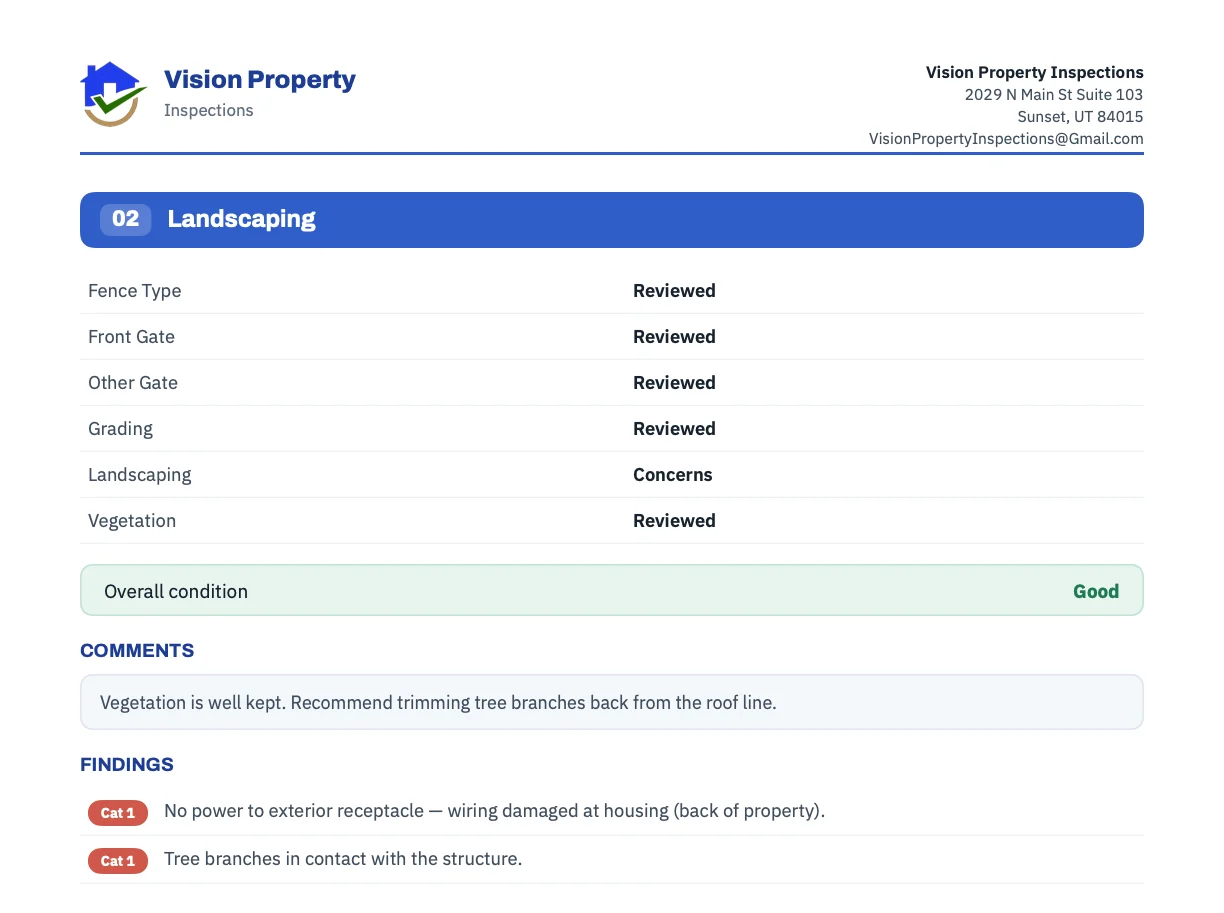Click the Overall condition label

tap(176, 591)
